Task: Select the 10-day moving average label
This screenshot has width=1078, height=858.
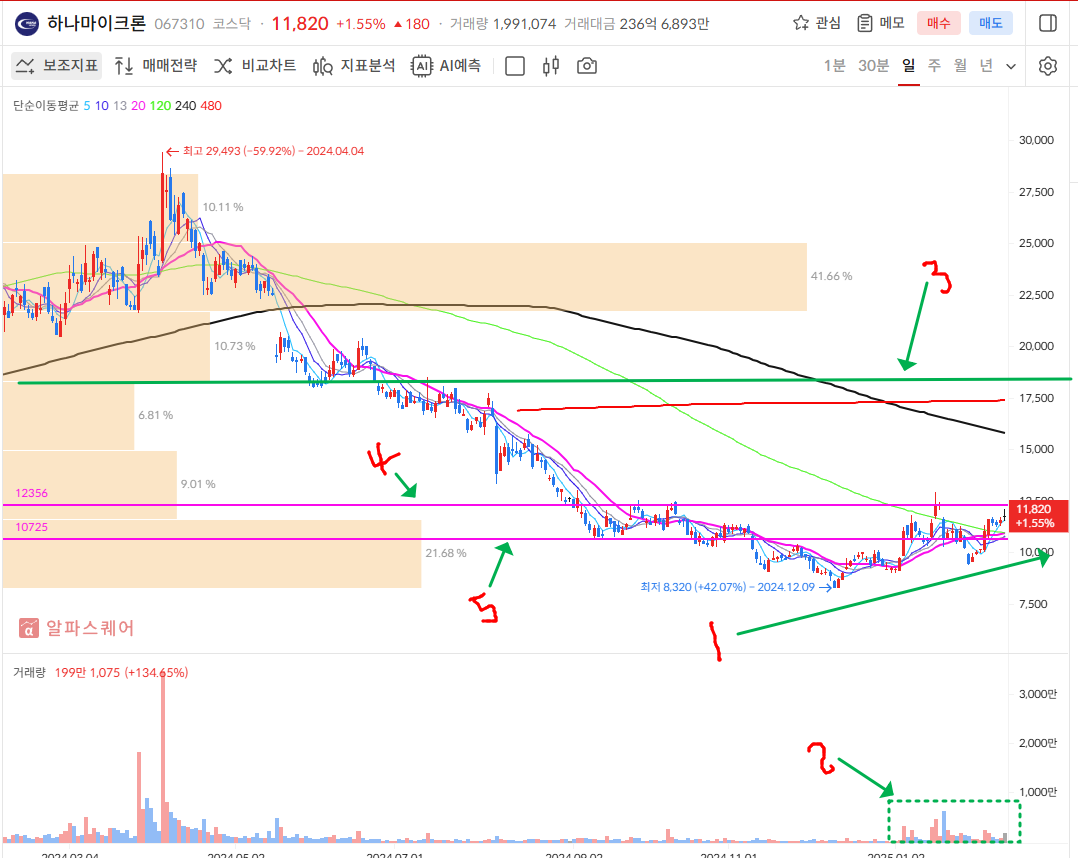Action: point(102,106)
